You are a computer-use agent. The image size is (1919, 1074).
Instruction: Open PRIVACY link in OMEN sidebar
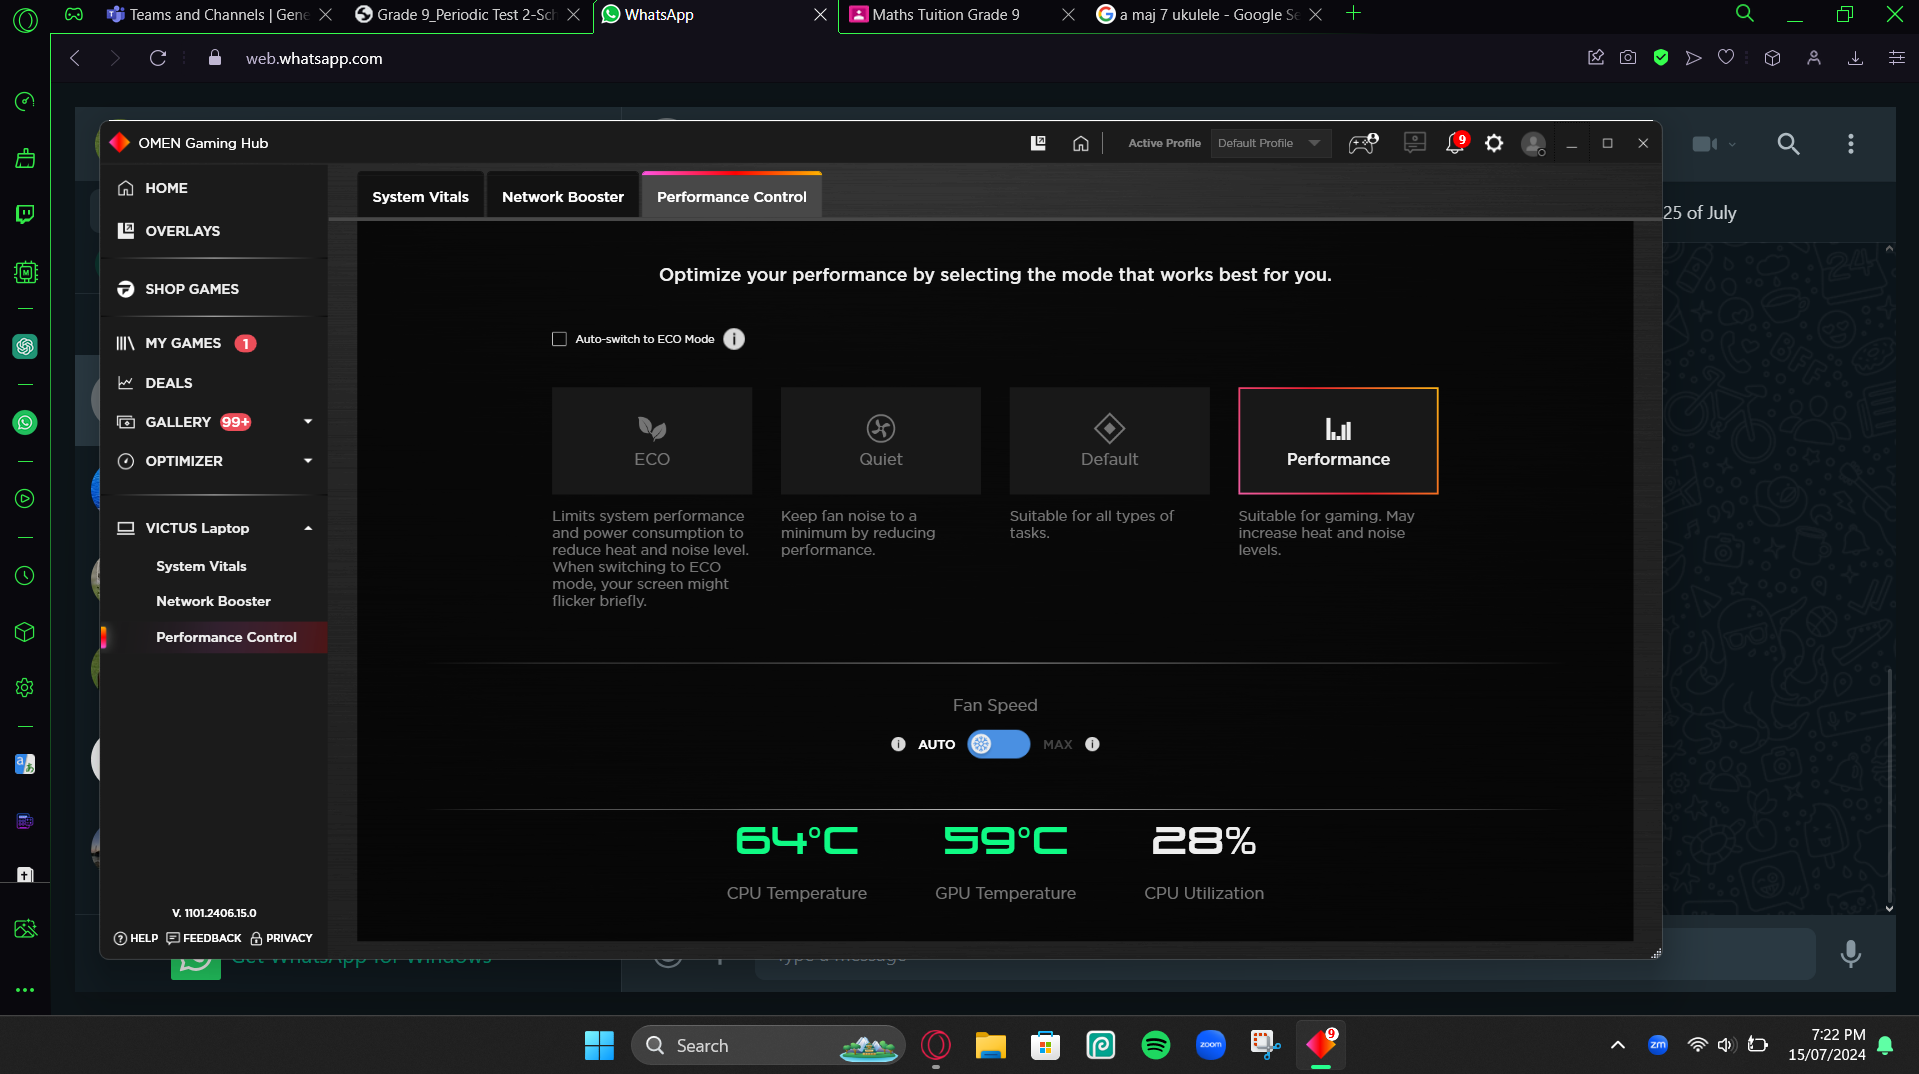tap(281, 938)
